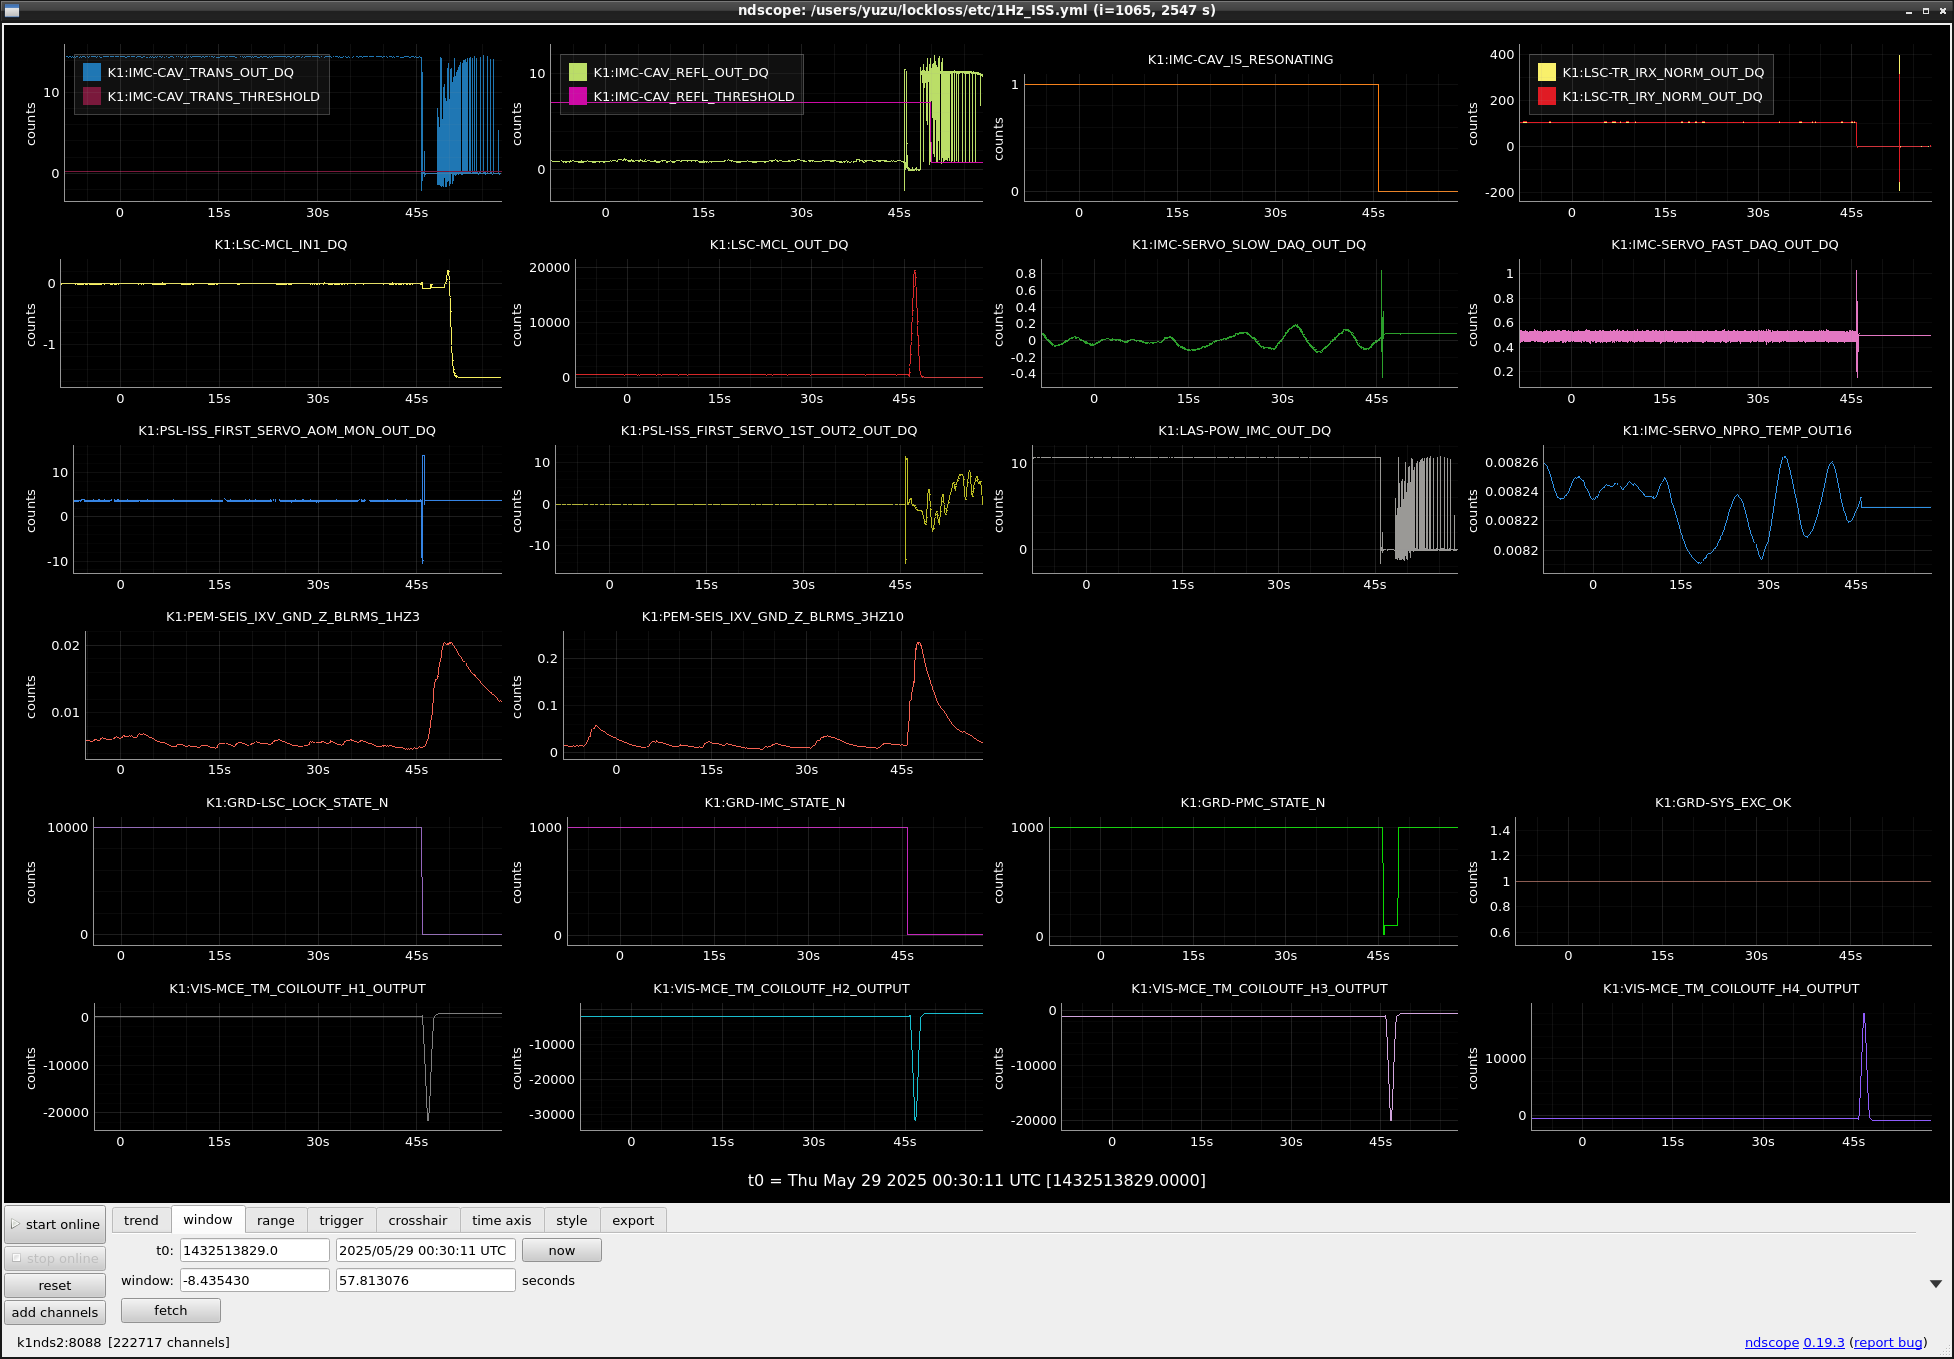Click the K1:VIS-MCE_TM_COILOUTF_H4_OUTPUT title
Screen dimensions: 1954x1359
[1731, 988]
